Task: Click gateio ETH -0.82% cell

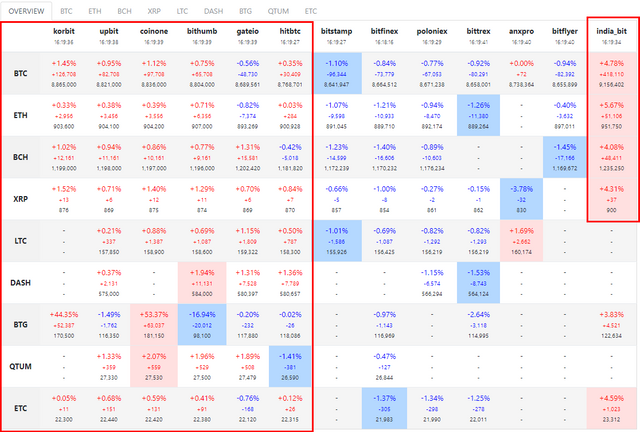Action: click(x=248, y=116)
